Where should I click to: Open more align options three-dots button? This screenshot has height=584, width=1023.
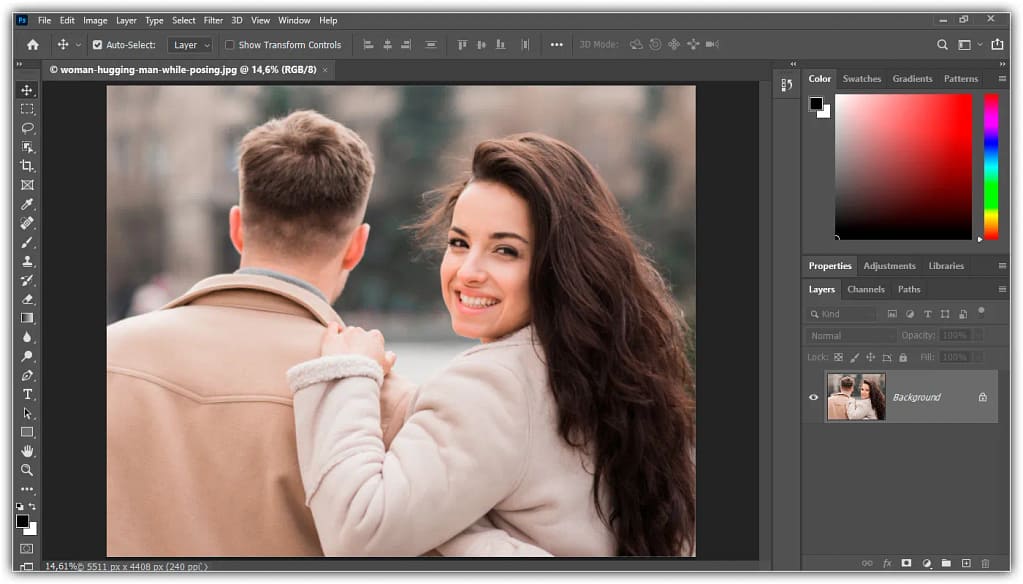click(557, 44)
